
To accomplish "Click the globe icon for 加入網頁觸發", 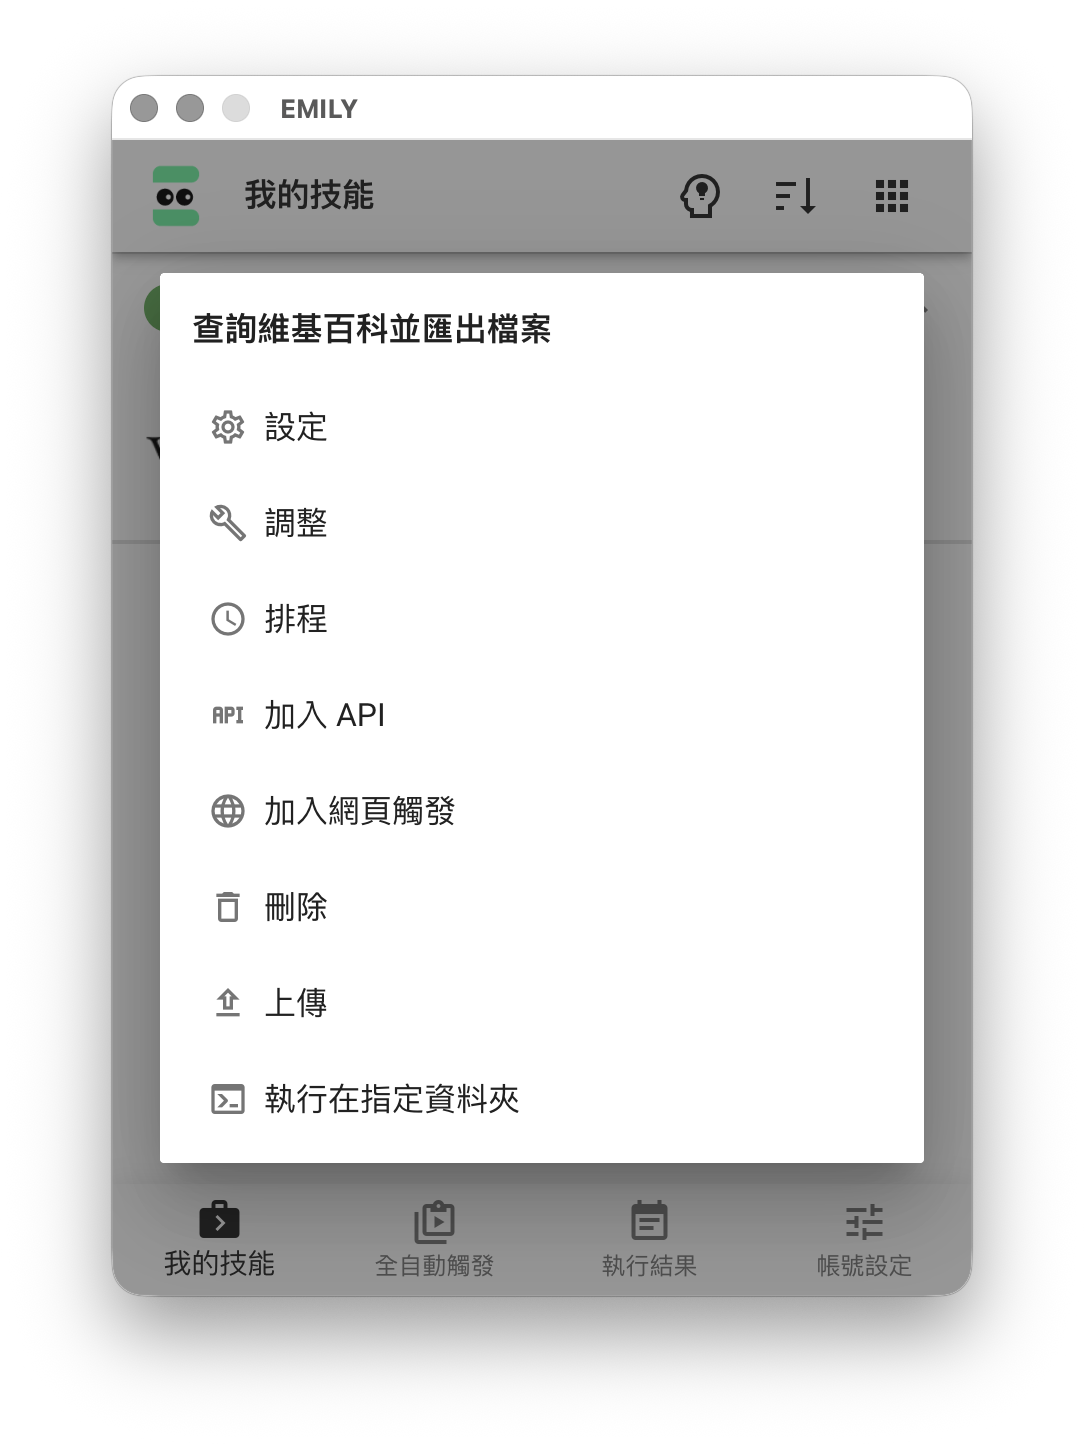I will click(228, 811).
